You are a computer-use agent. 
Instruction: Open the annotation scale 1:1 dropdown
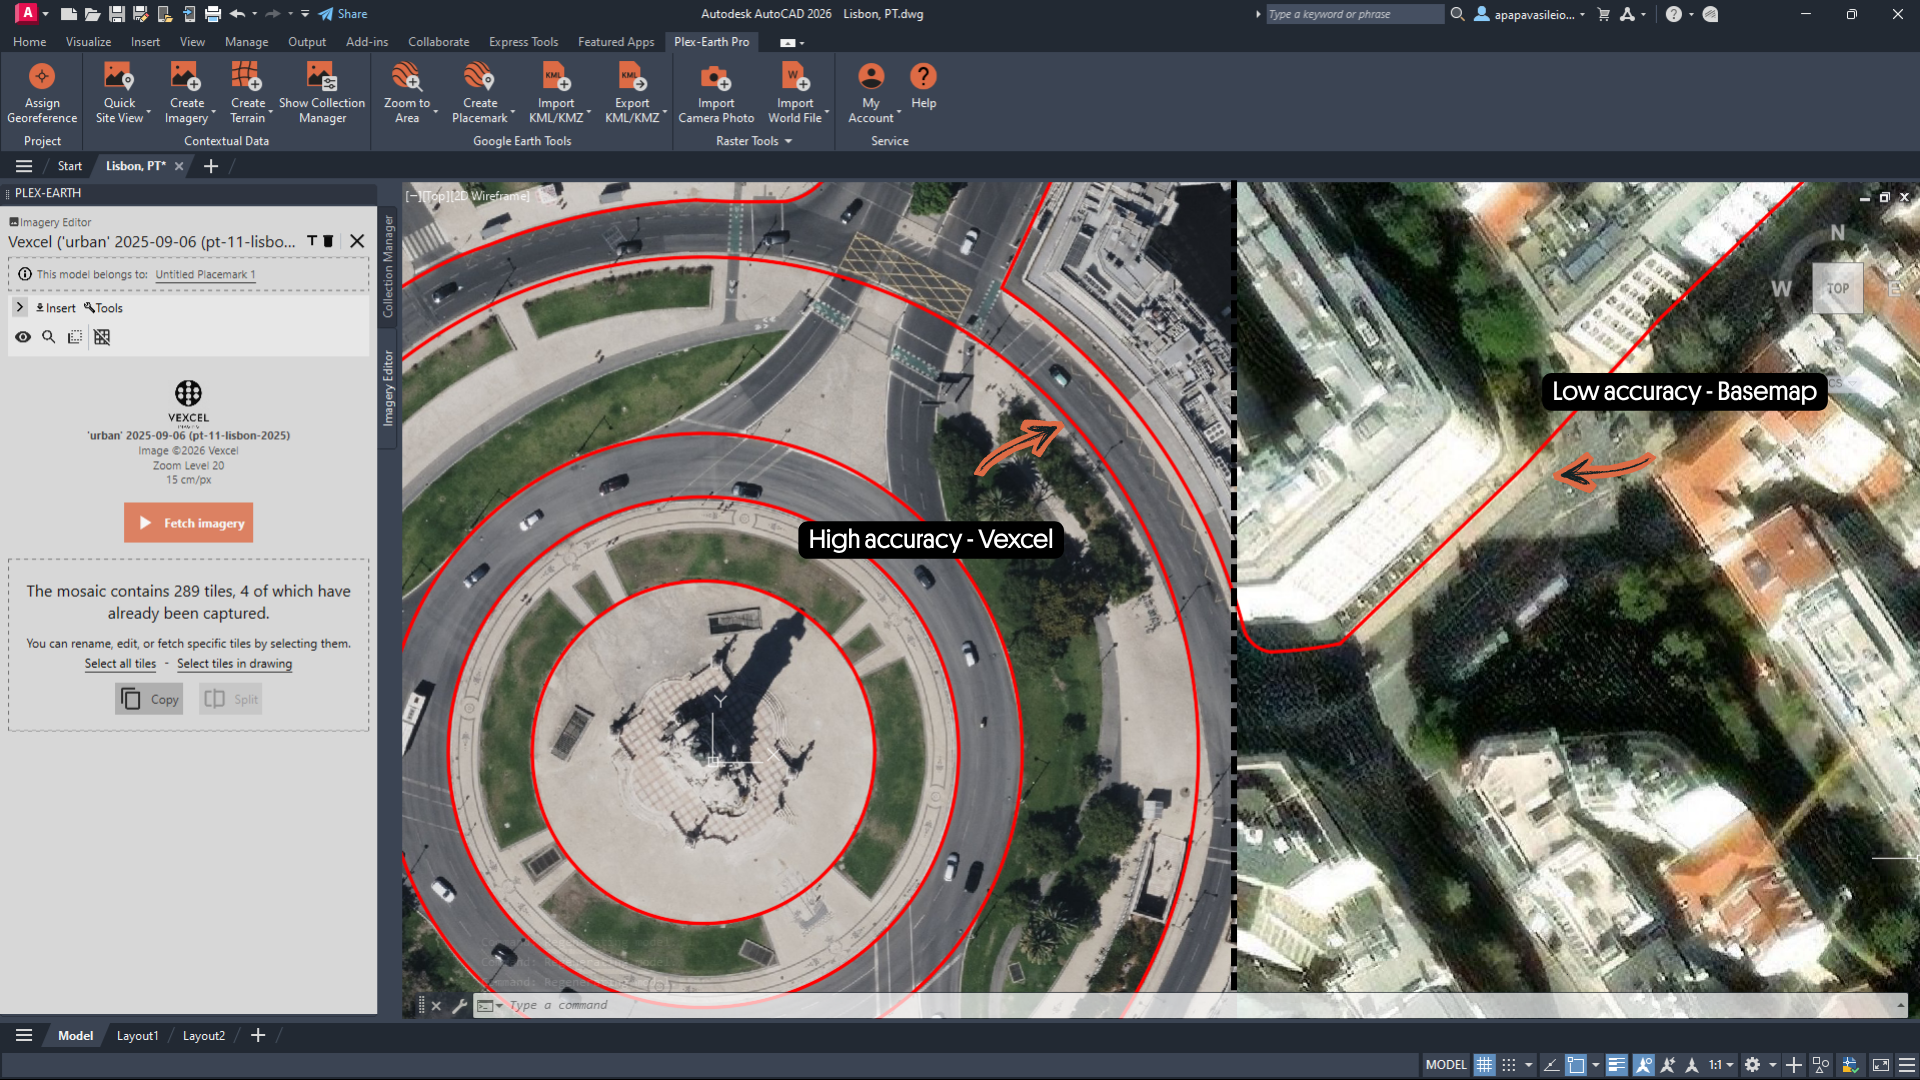pyautogui.click(x=1721, y=1065)
